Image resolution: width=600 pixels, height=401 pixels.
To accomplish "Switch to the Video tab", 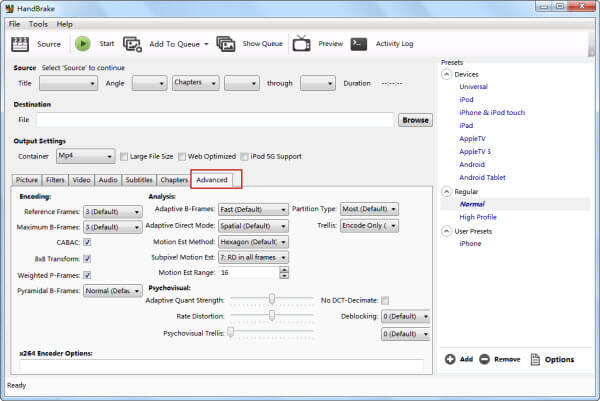I will [81, 180].
